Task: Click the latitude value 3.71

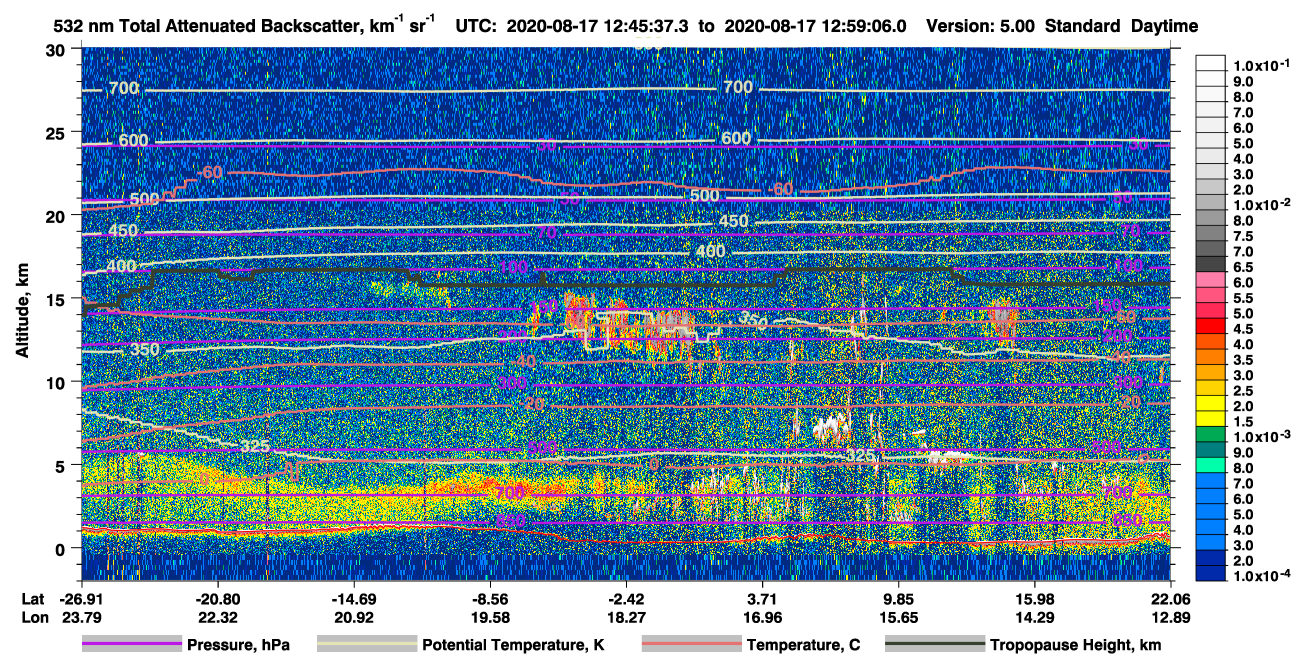Action: pyautogui.click(x=762, y=598)
